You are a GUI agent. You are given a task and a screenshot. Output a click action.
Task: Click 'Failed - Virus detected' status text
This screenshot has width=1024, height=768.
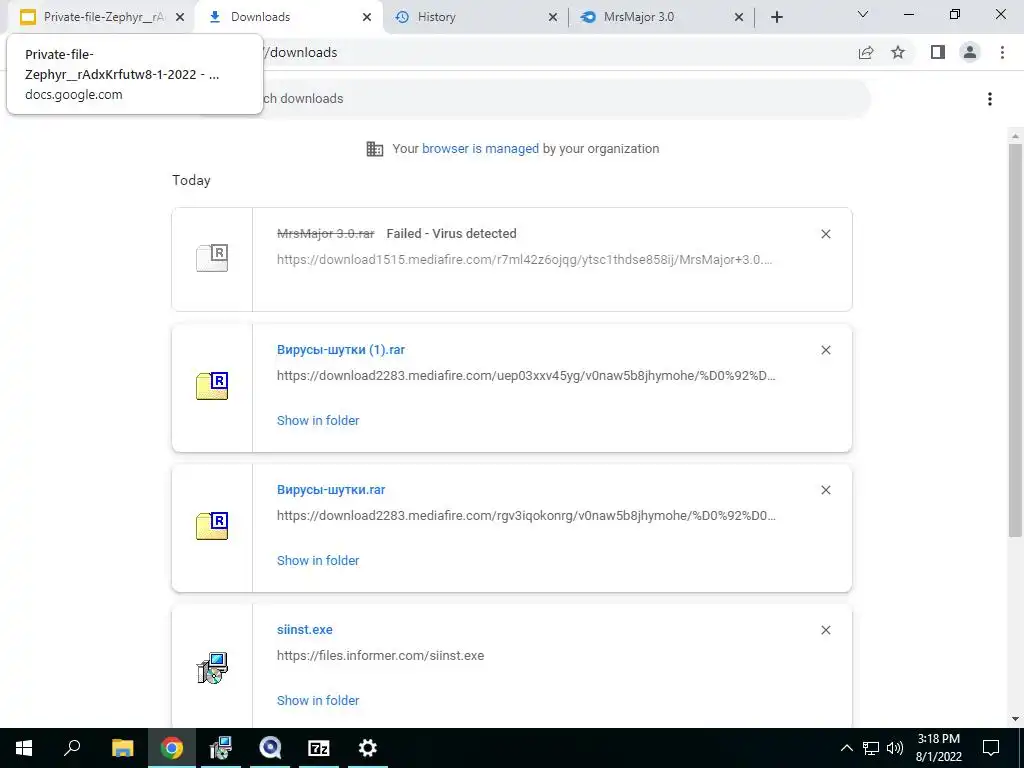coord(451,234)
